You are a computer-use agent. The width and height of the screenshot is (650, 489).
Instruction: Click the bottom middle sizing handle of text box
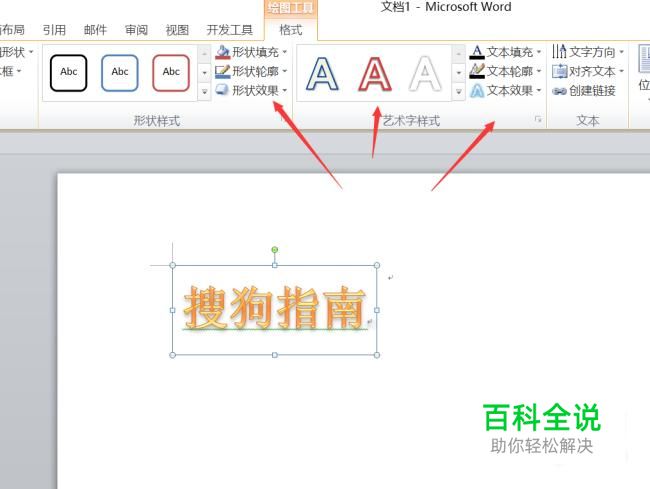274,355
